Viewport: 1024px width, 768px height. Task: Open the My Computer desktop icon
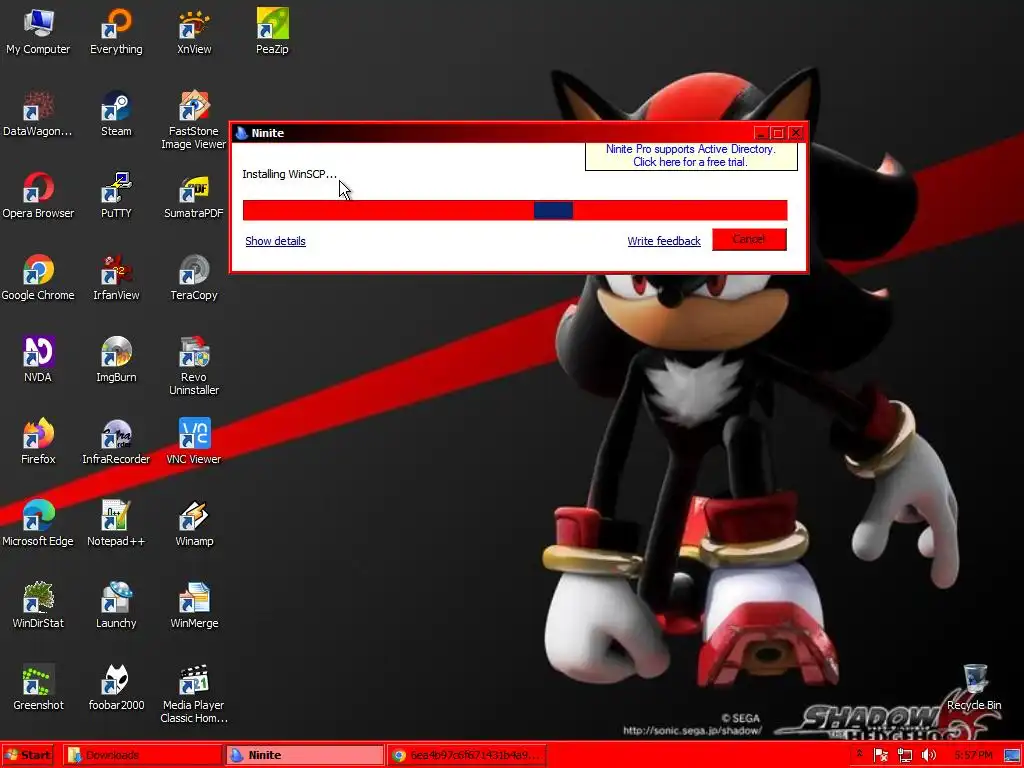(38, 32)
